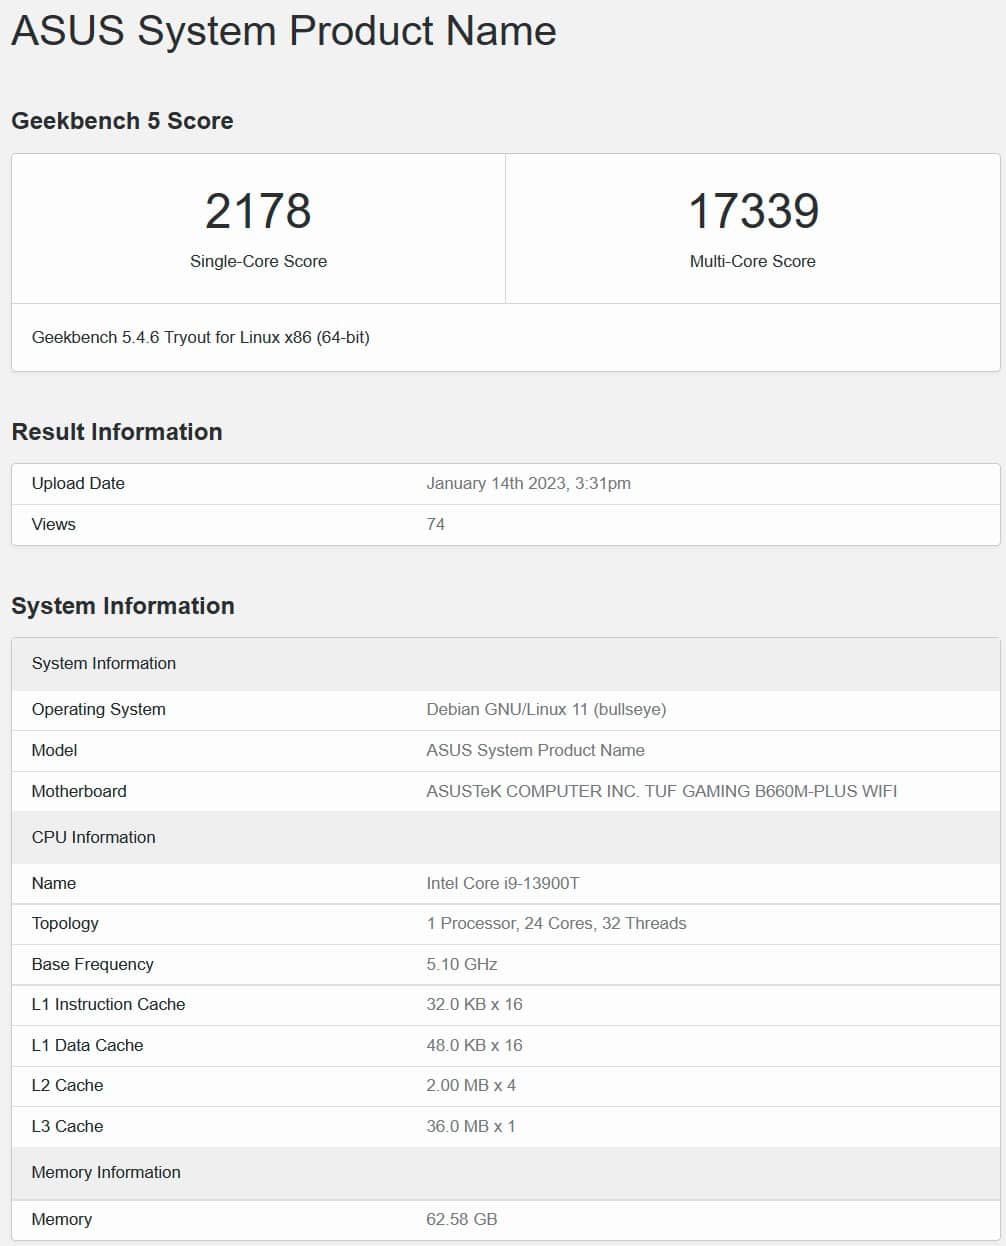Image resolution: width=1006 pixels, height=1246 pixels.
Task: Select the upload date January 14th 2023
Action: (528, 484)
